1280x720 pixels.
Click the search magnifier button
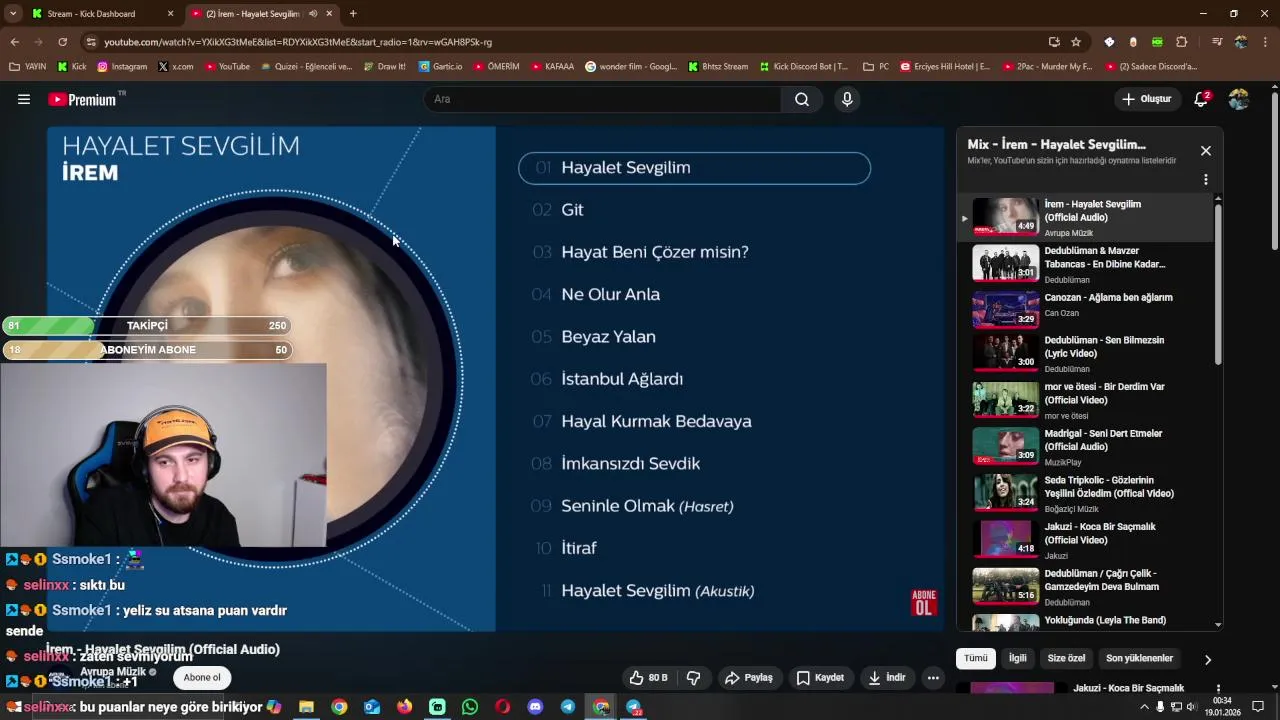[x=802, y=99]
